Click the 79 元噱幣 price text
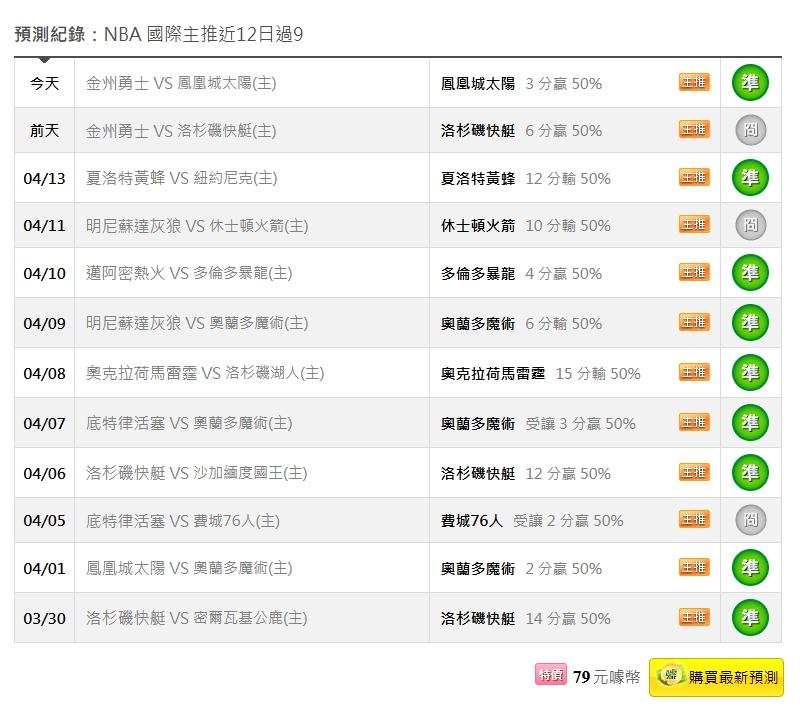This screenshot has height=708, width=800. 606,677
